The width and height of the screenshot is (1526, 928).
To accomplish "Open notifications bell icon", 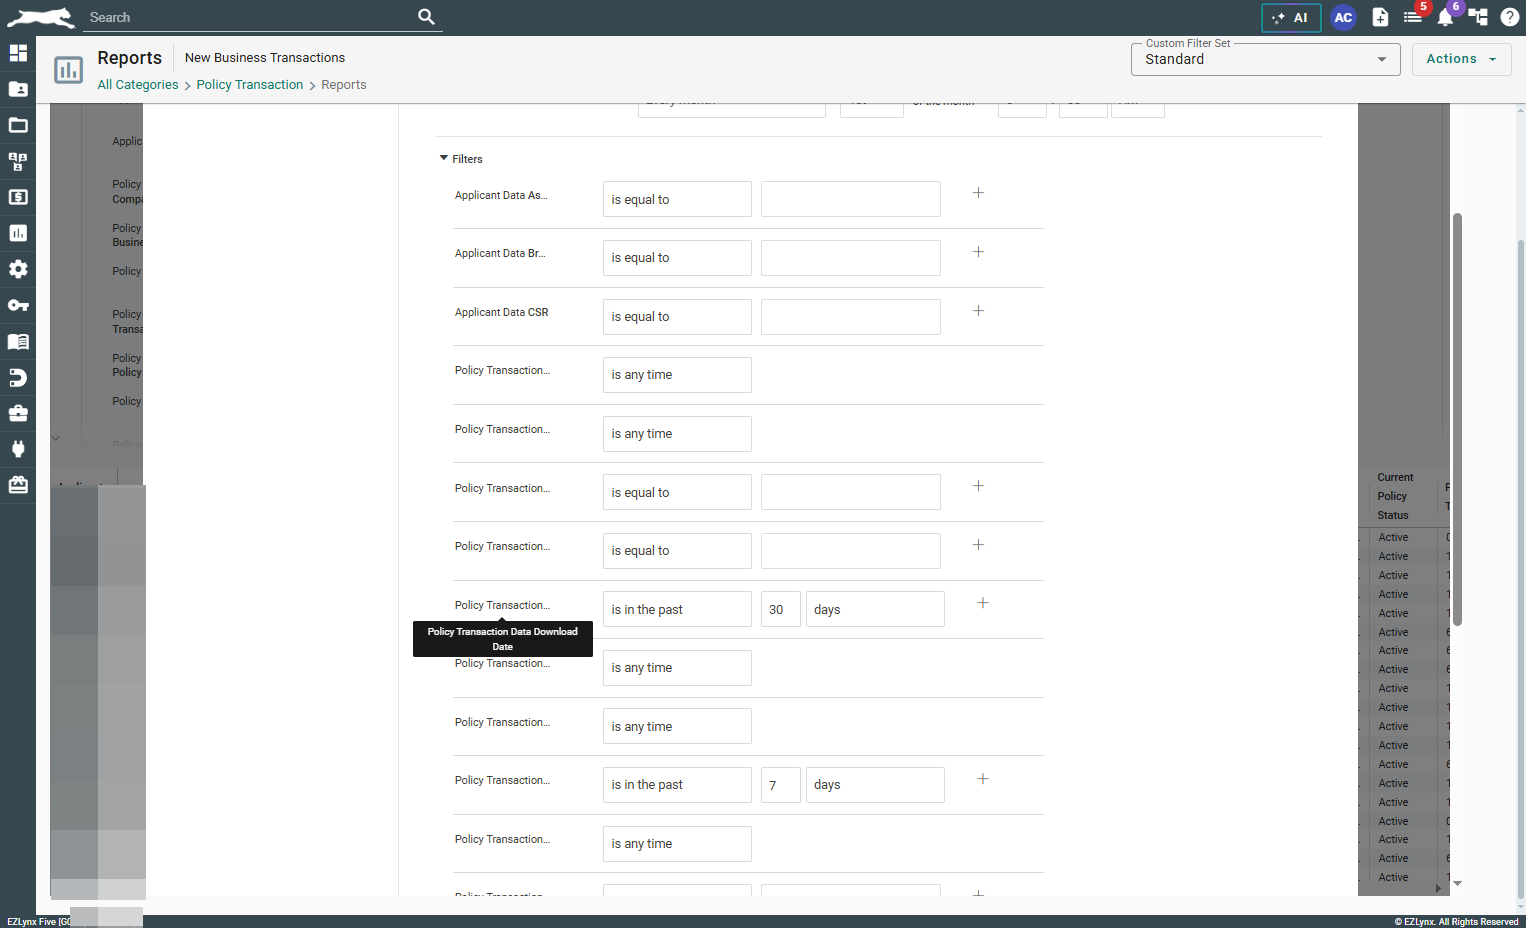I will 1445,18.
